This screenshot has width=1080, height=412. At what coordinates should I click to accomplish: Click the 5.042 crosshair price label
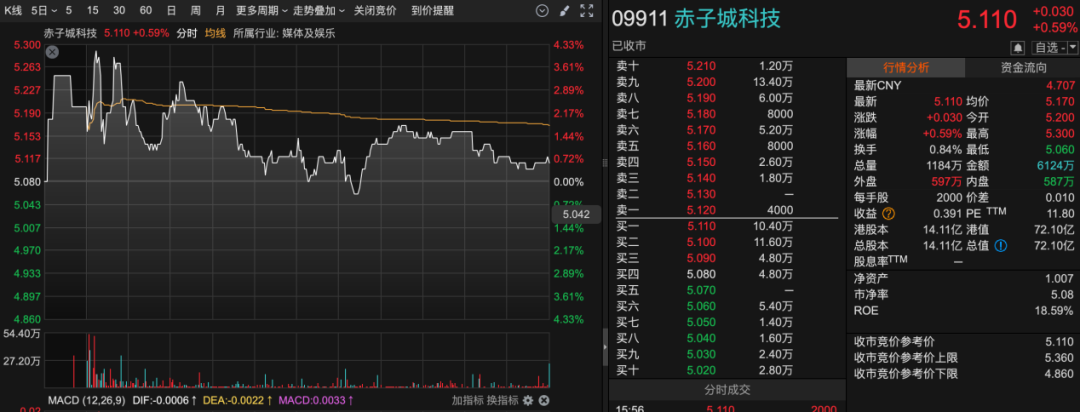coord(577,215)
